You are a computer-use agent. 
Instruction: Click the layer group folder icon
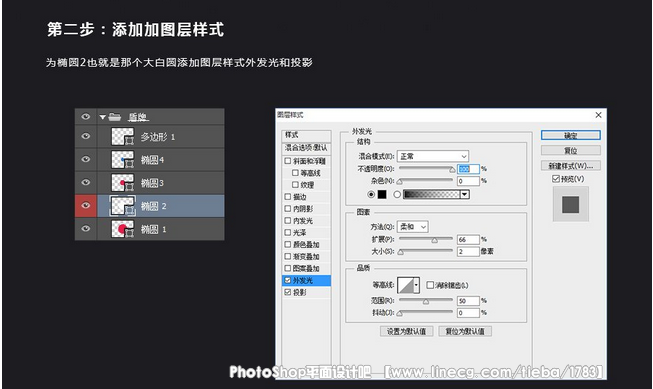[115, 117]
